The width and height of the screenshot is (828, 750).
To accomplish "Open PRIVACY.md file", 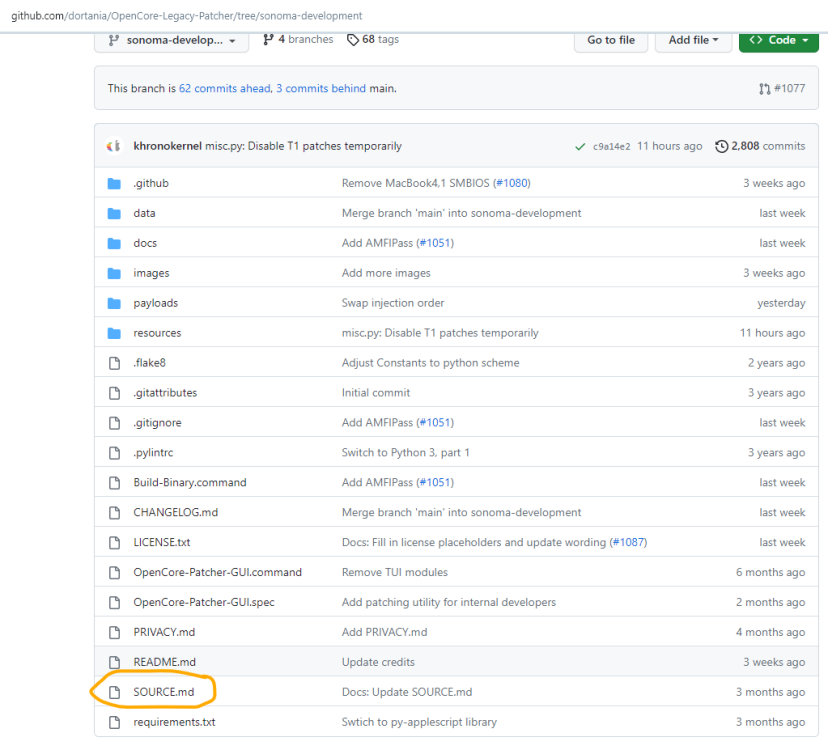I will (x=164, y=632).
